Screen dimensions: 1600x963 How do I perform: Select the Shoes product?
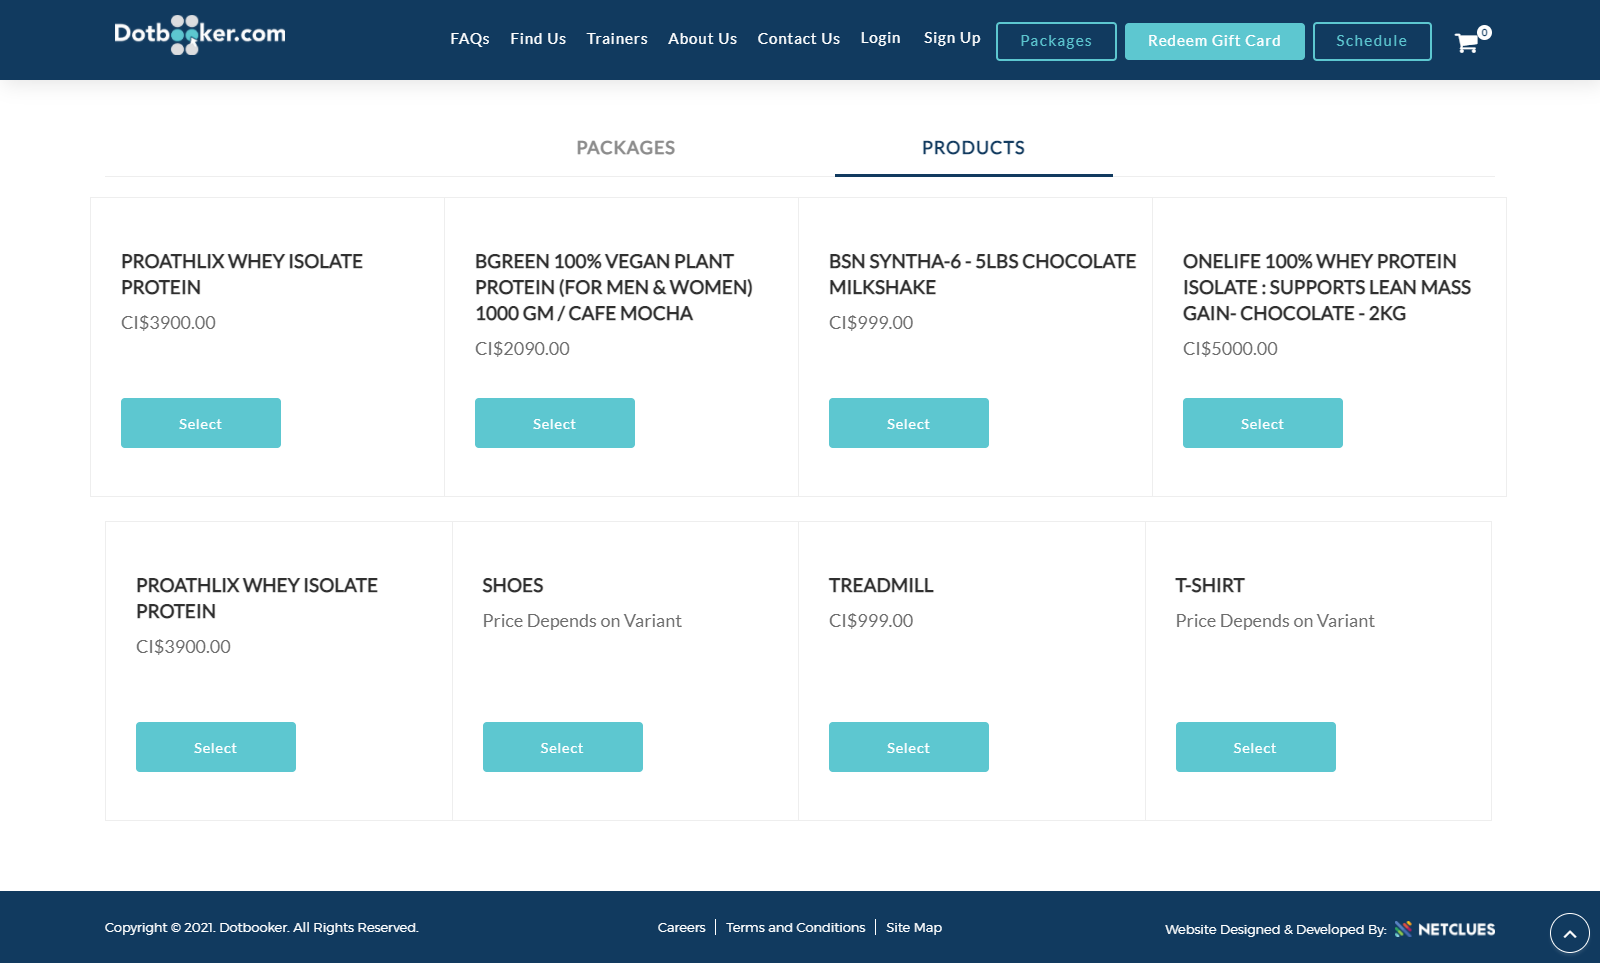pos(563,747)
